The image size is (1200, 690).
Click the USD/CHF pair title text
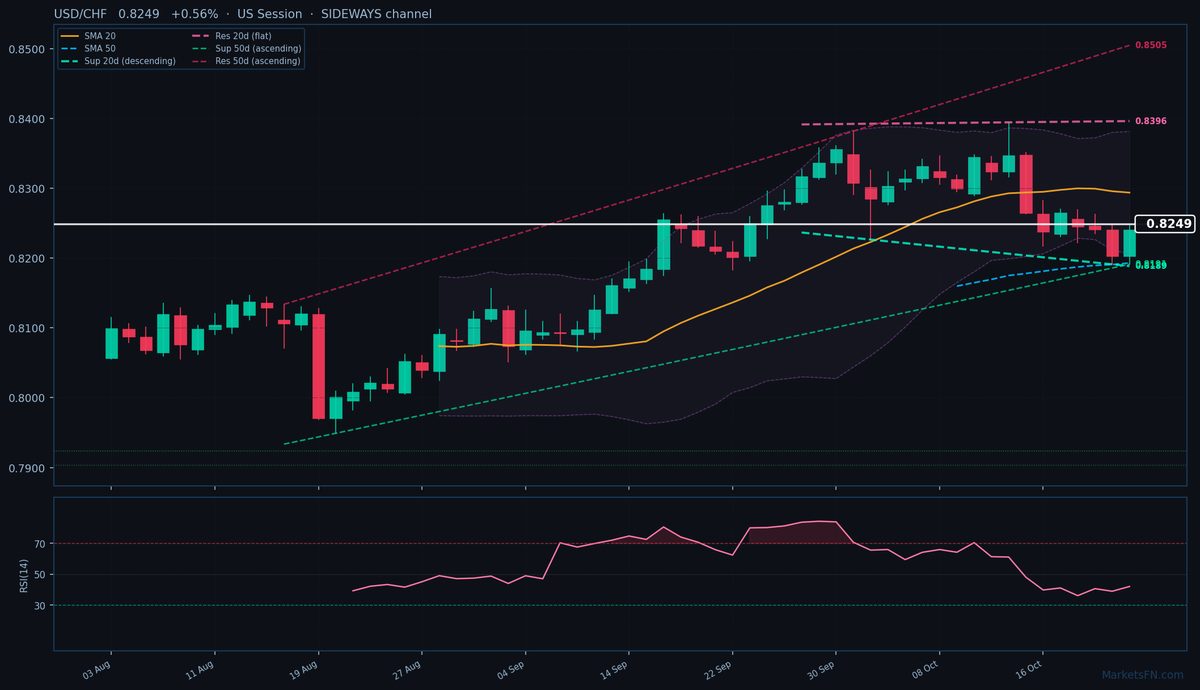(x=81, y=14)
